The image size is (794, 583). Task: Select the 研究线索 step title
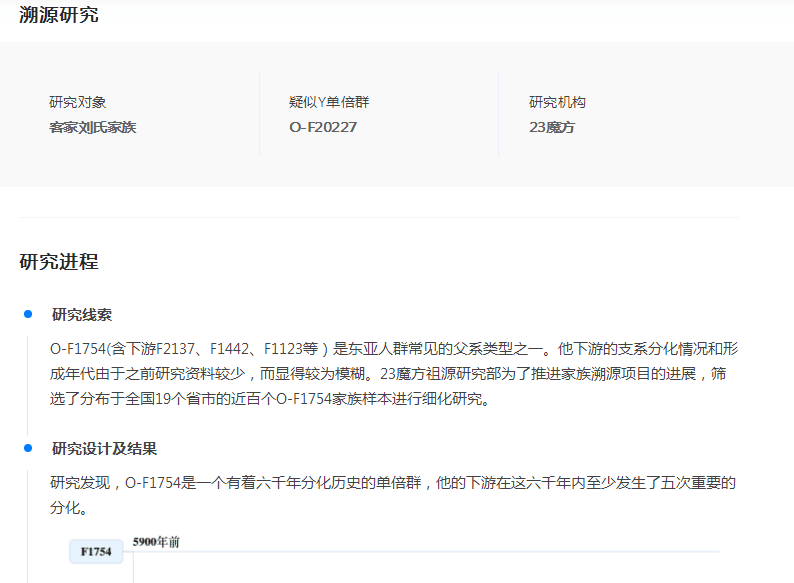pos(82,315)
